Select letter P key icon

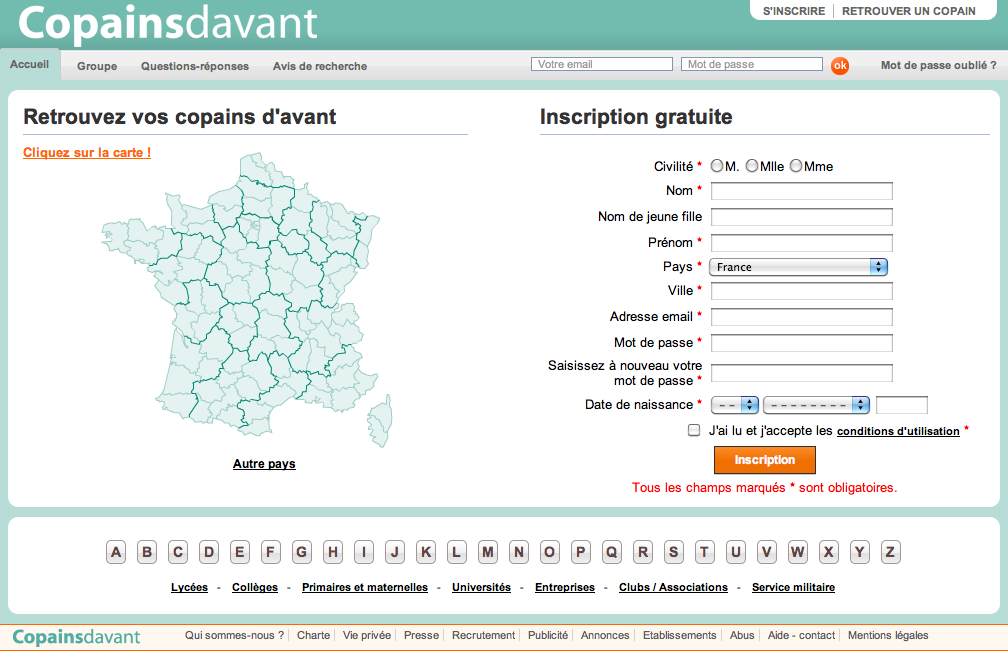point(580,552)
